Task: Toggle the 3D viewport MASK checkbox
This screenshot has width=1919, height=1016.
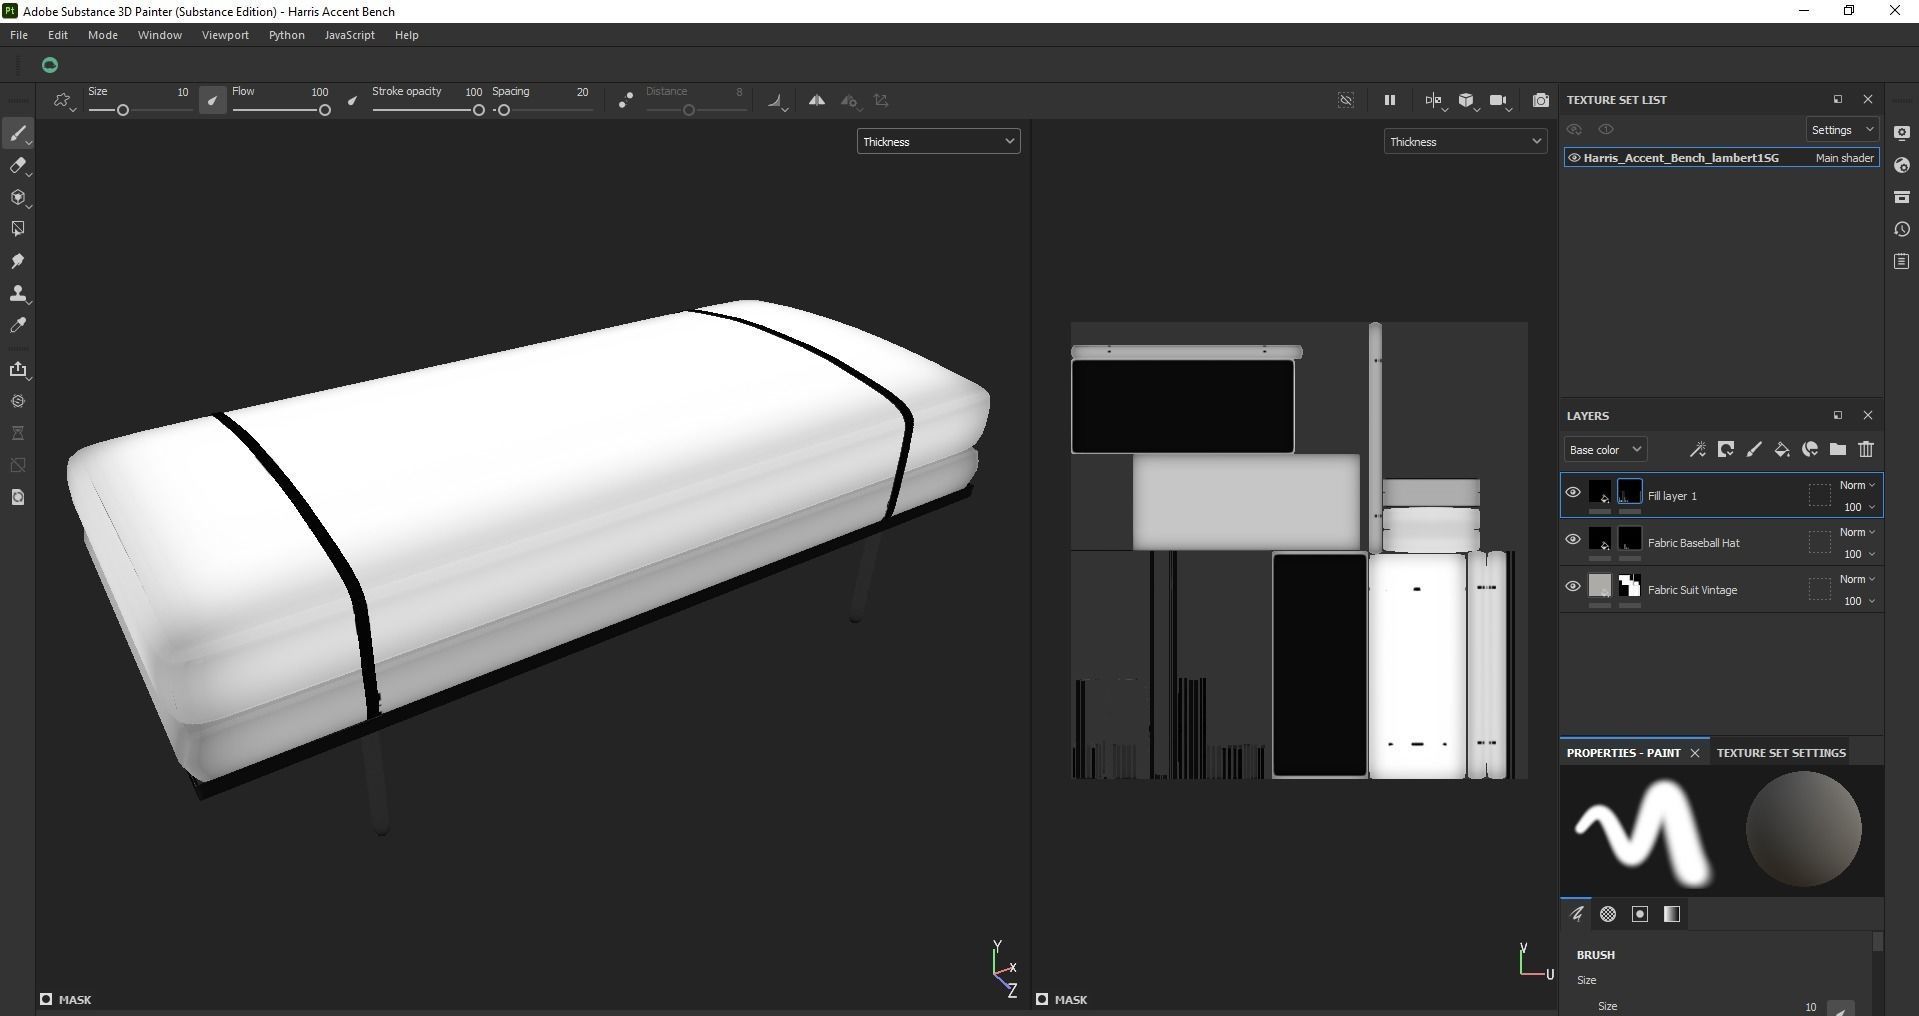Action: coord(46,999)
